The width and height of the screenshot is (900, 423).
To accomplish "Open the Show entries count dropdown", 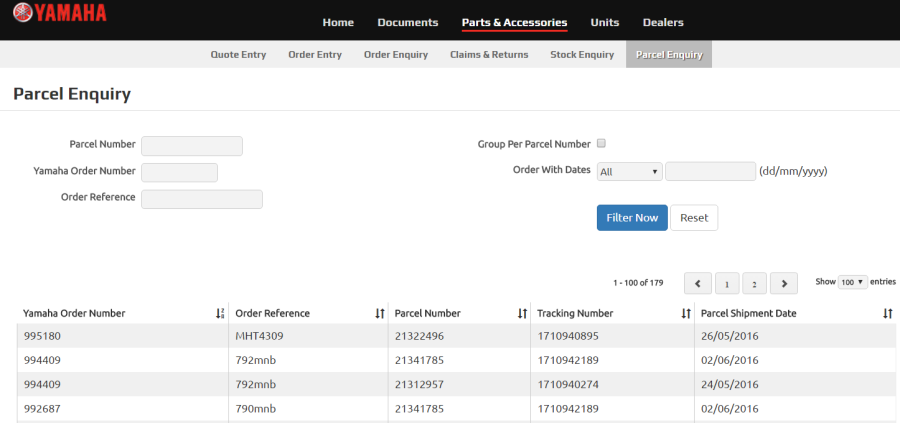I will 852,282.
